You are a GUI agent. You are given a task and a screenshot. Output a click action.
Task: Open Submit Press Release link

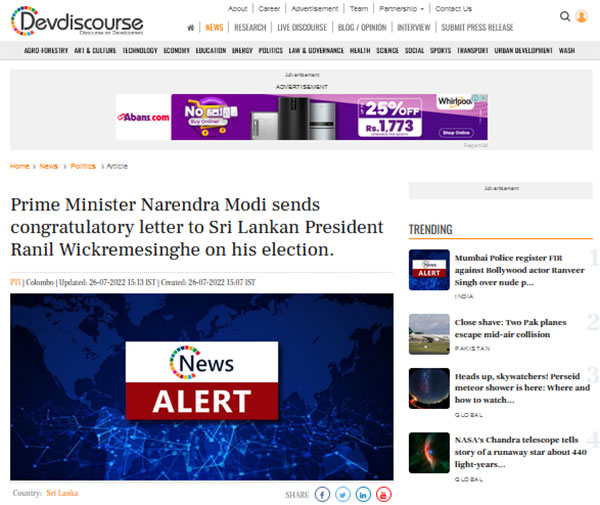tap(477, 28)
